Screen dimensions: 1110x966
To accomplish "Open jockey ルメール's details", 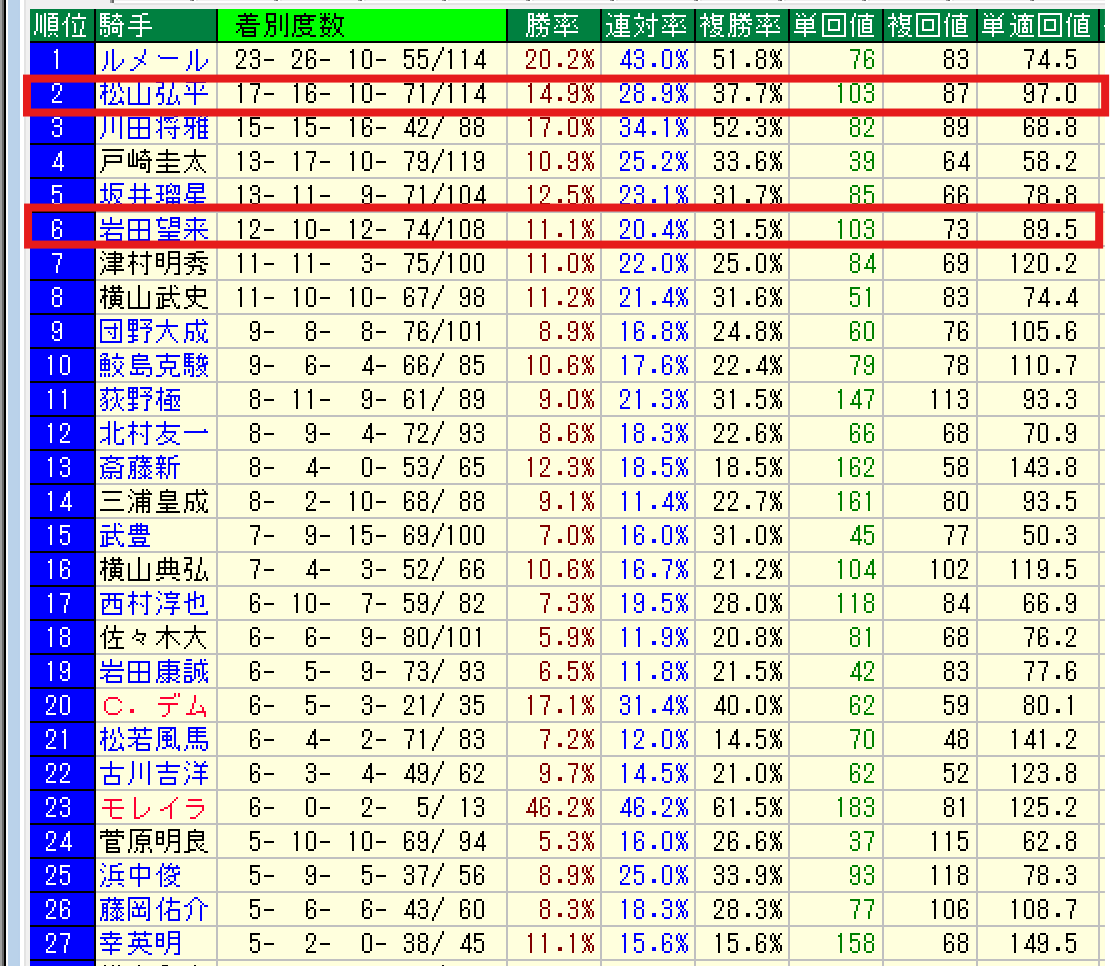I will (x=154, y=60).
